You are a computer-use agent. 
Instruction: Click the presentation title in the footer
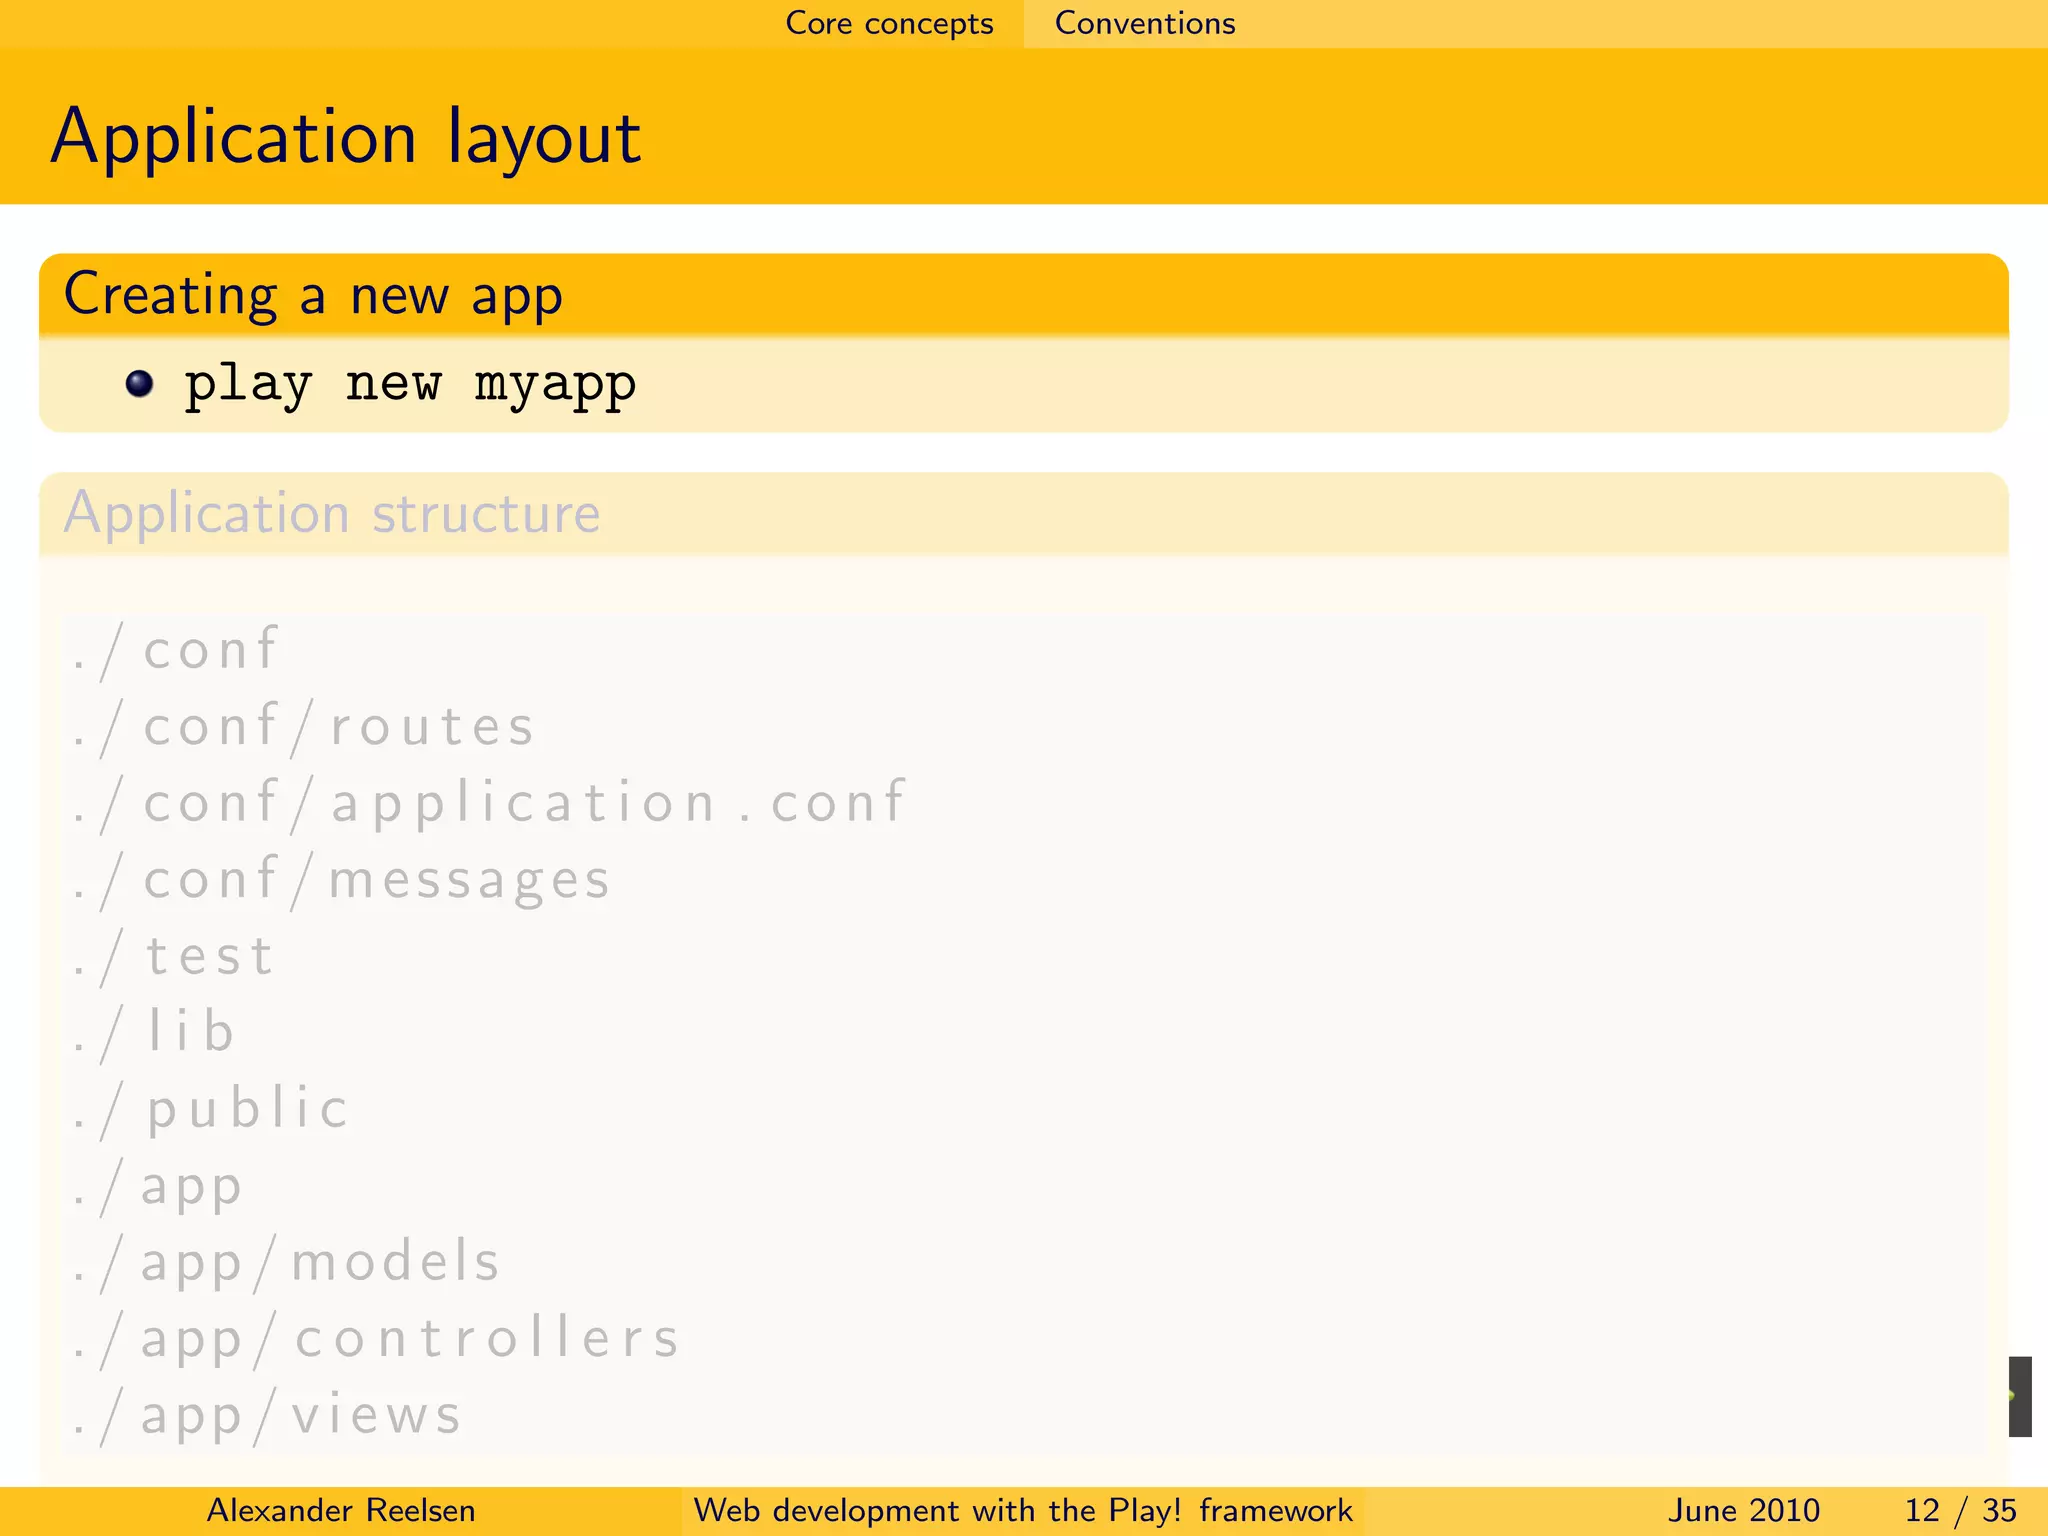1022,1510
